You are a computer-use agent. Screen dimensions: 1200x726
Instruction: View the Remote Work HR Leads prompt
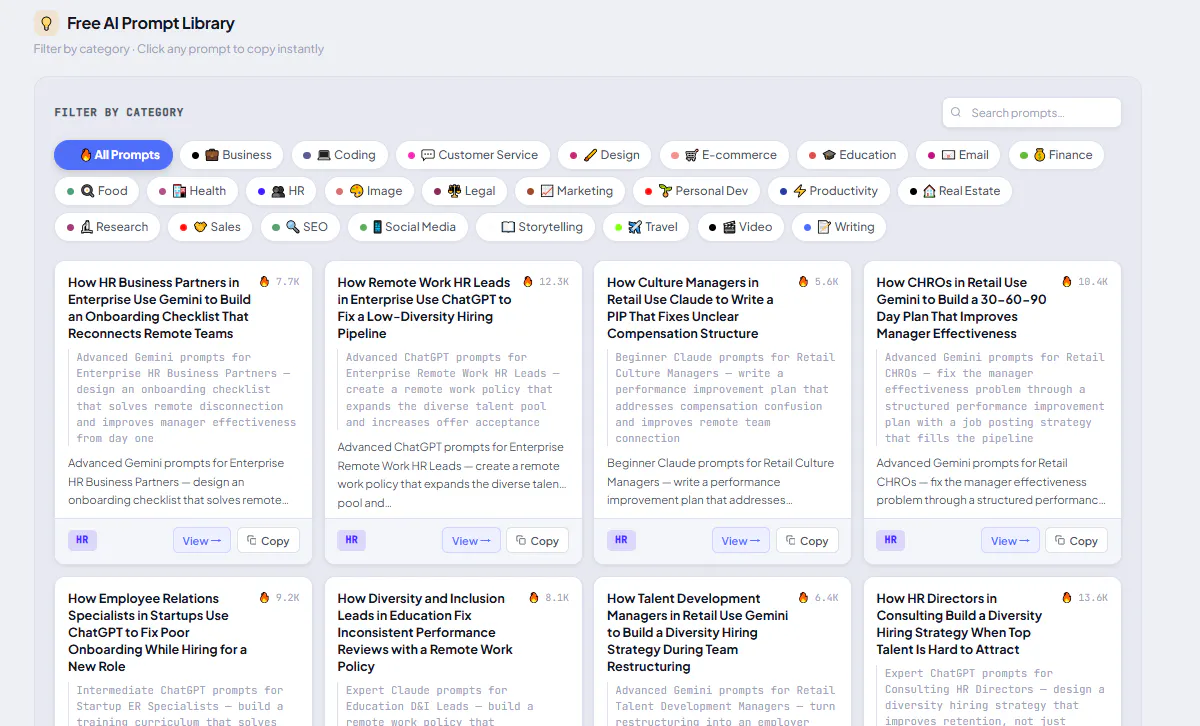(471, 540)
